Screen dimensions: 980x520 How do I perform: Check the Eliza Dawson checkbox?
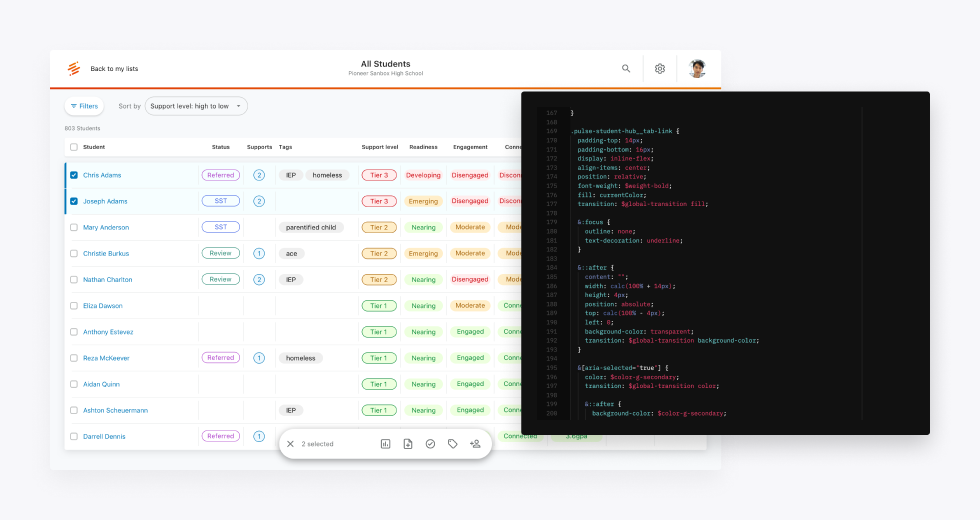(74, 306)
